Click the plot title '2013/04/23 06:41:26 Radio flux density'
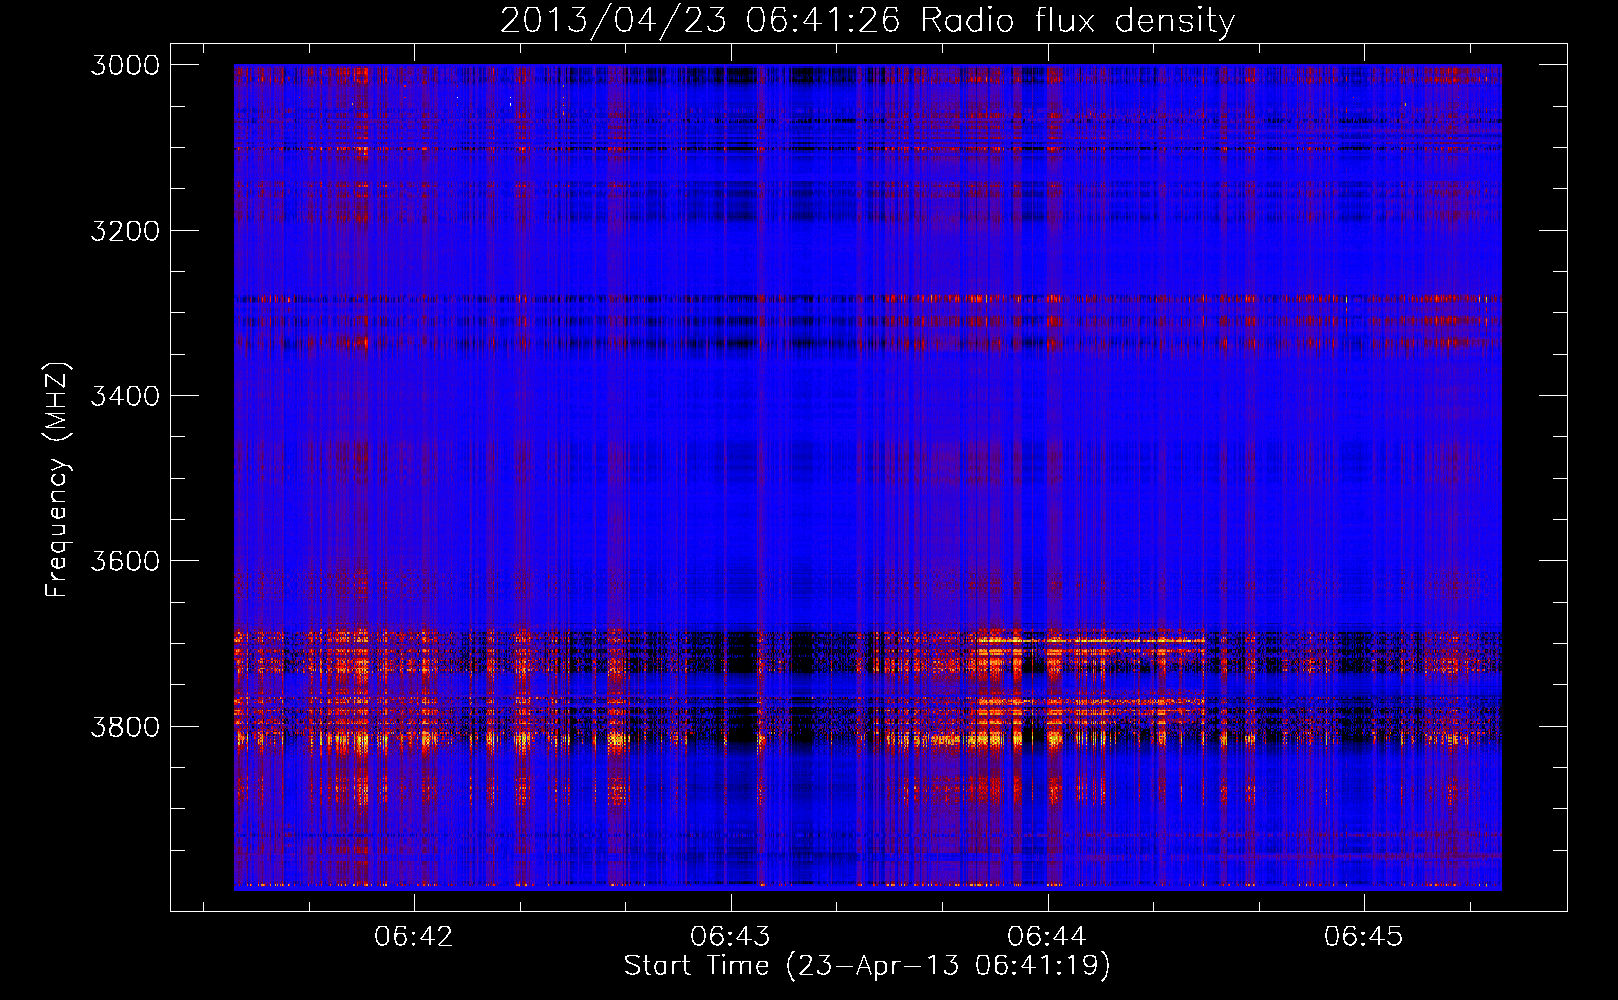Viewport: 1618px width, 1000px height. tap(867, 20)
